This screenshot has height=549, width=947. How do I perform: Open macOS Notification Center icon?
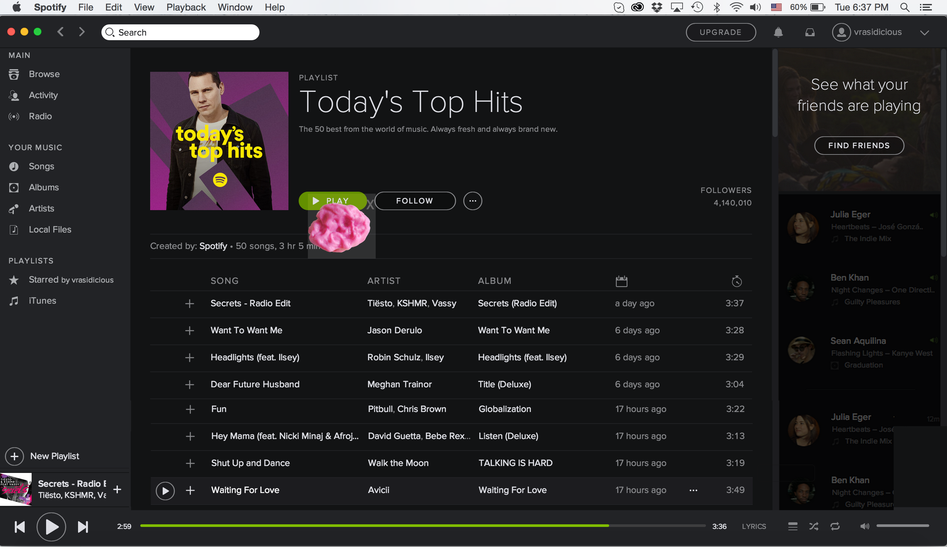coord(925,7)
